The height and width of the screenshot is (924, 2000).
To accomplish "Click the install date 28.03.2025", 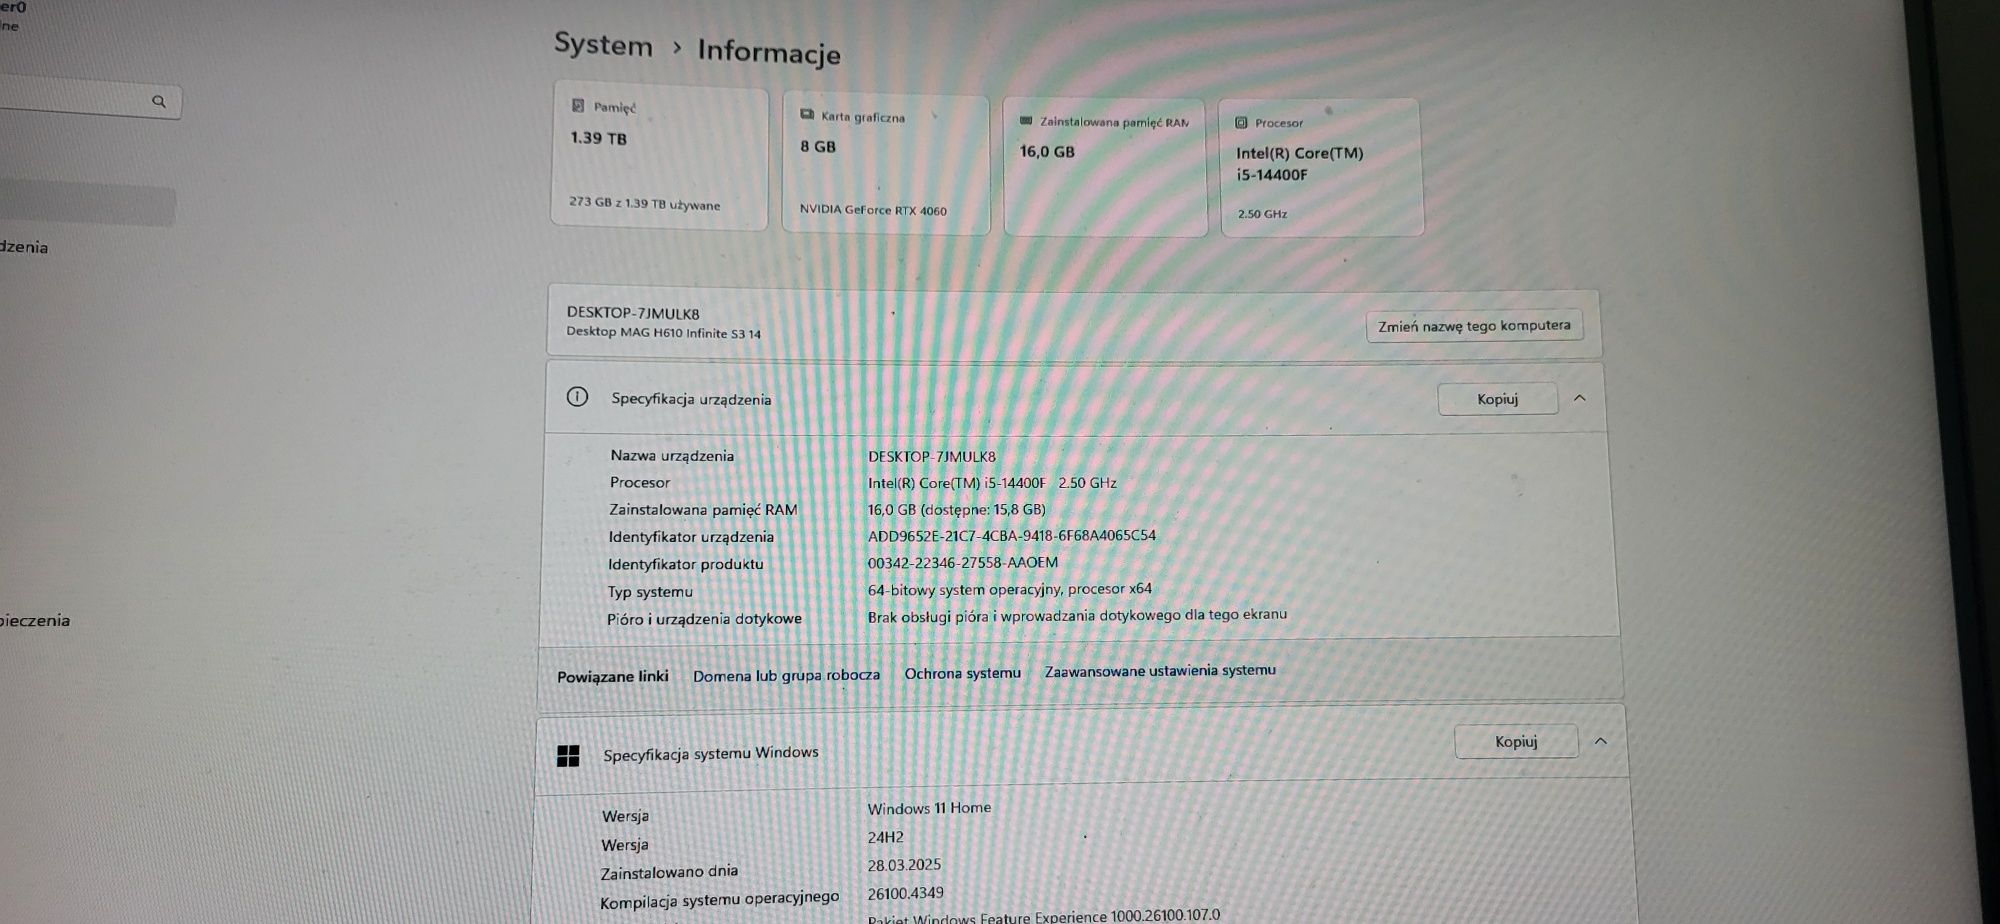I will [x=904, y=865].
